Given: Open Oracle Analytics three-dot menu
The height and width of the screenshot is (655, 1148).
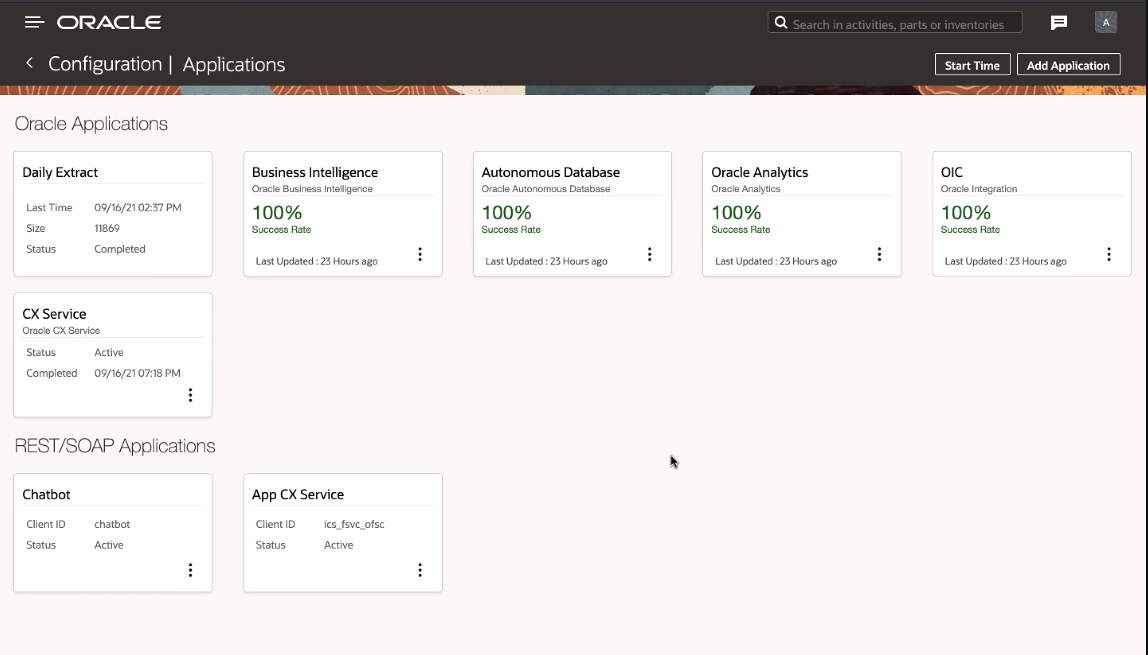Looking at the screenshot, I should tap(879, 254).
